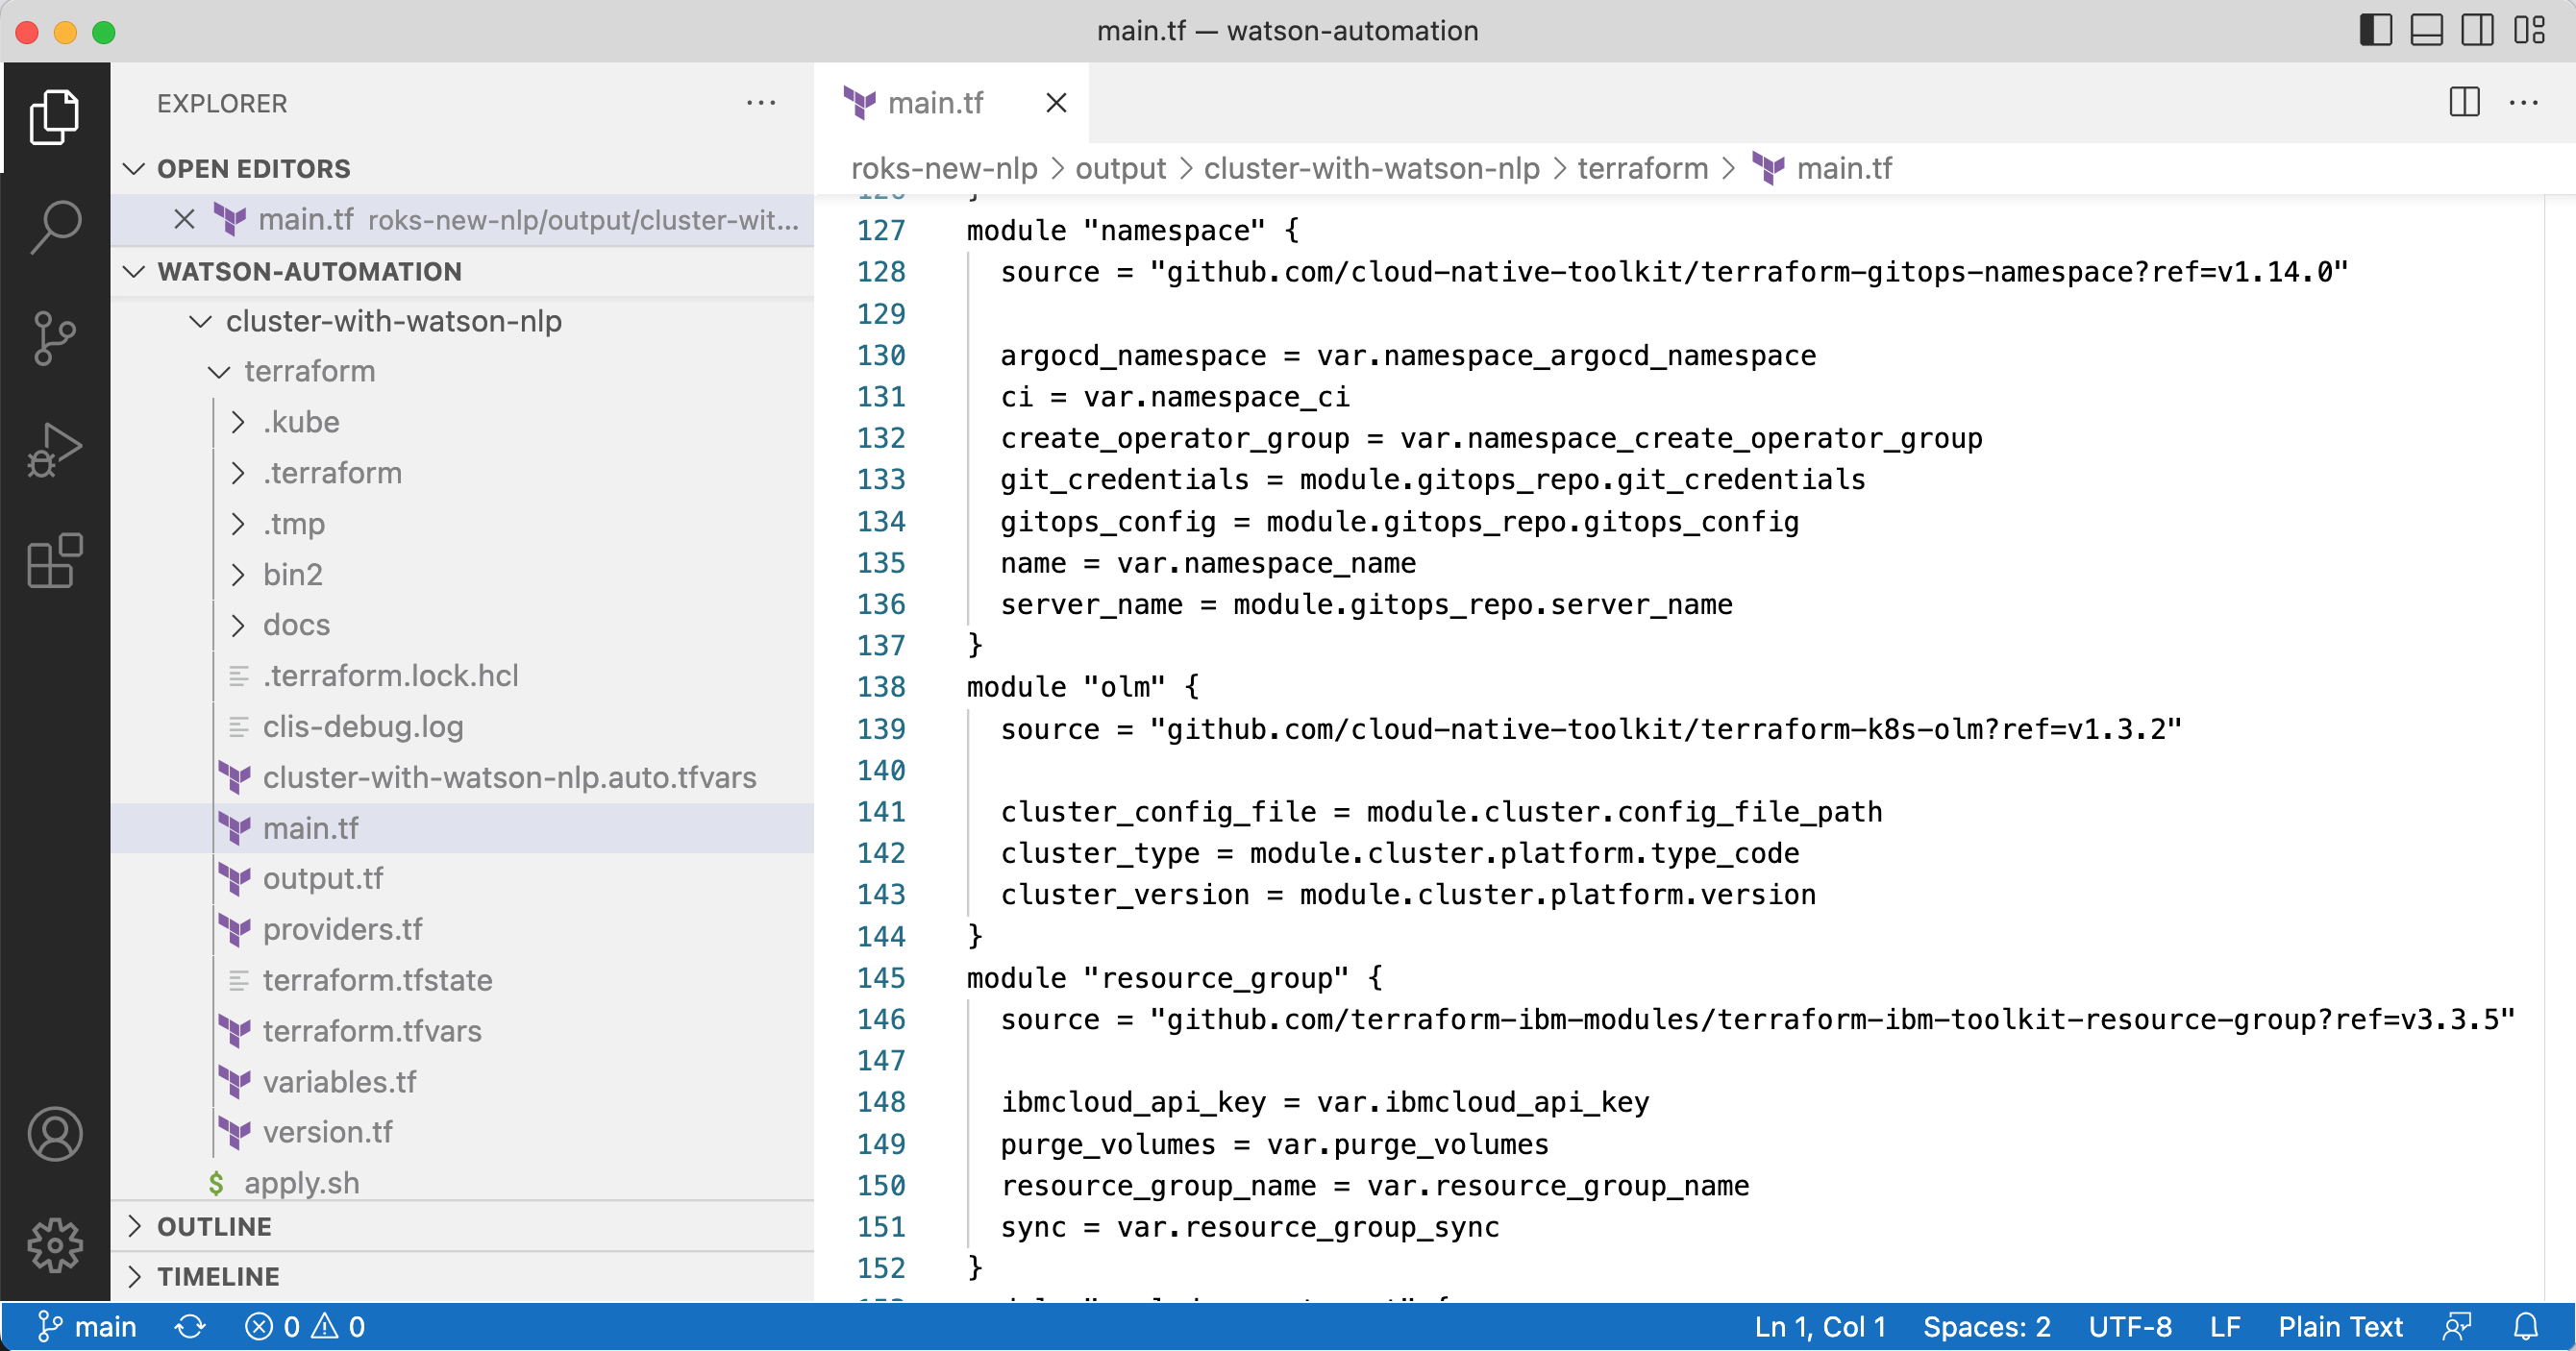The width and height of the screenshot is (2576, 1351).
Task: Click output breadcrumb segment
Action: point(1120,168)
